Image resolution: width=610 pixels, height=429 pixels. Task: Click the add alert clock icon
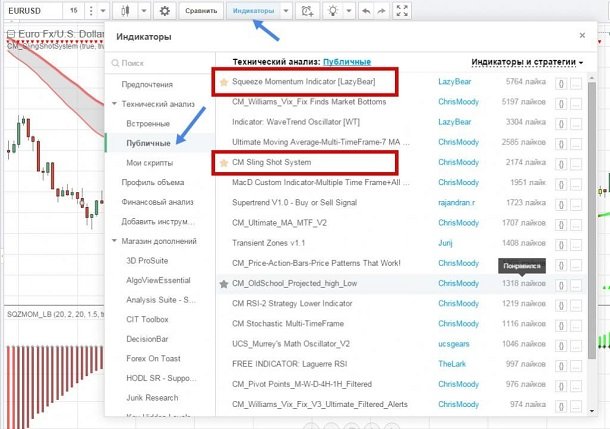click(307, 11)
